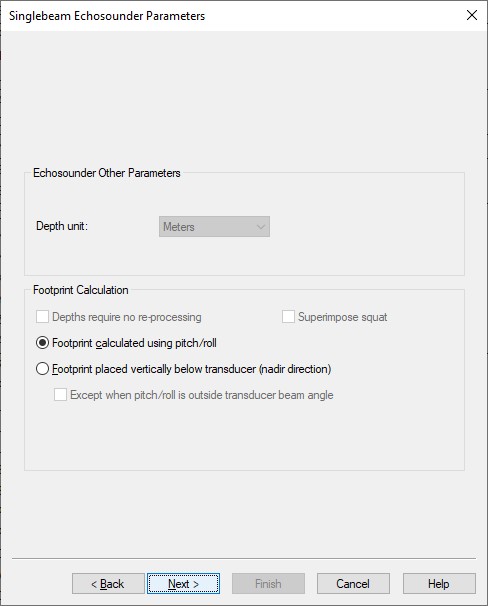The width and height of the screenshot is (488, 606).
Task: Close the Singlebeam Echosounder Parameters dialog
Action: point(471,15)
